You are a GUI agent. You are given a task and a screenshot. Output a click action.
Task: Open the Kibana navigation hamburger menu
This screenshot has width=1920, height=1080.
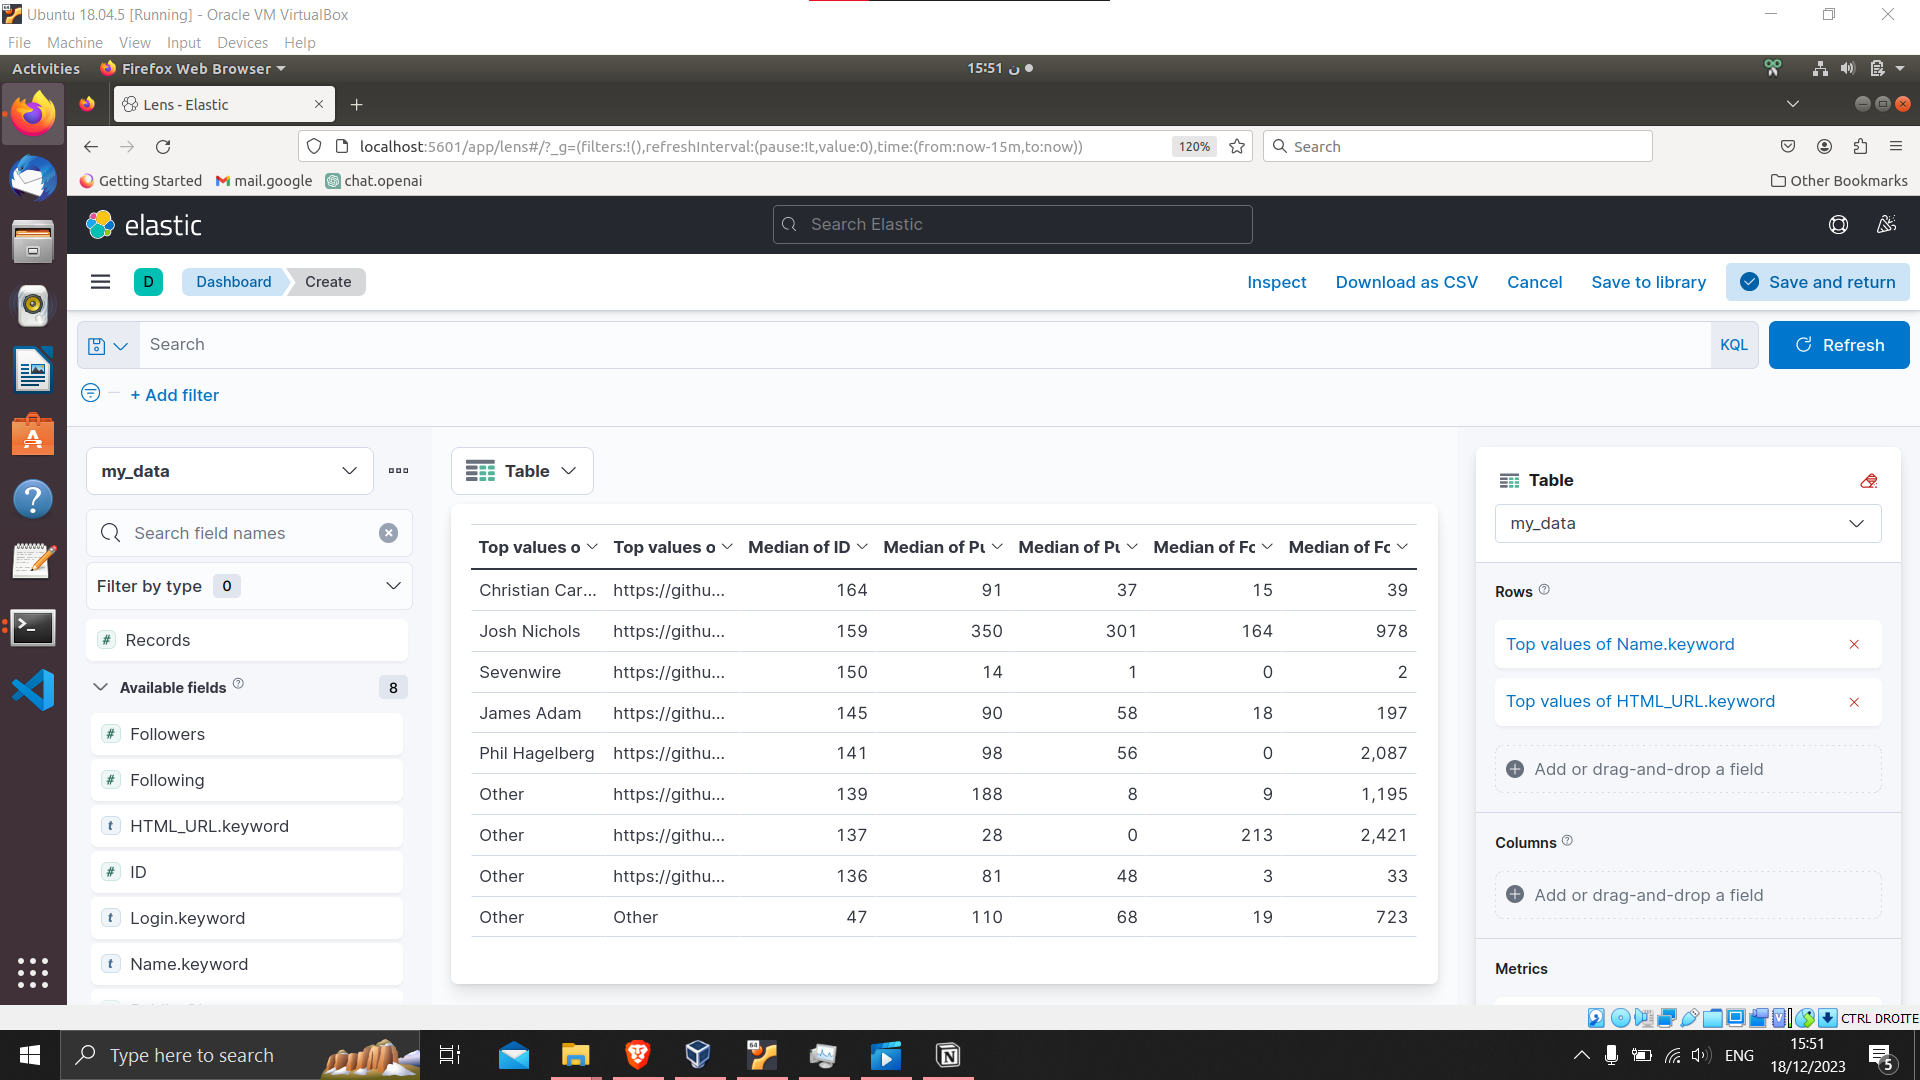pyautogui.click(x=100, y=282)
